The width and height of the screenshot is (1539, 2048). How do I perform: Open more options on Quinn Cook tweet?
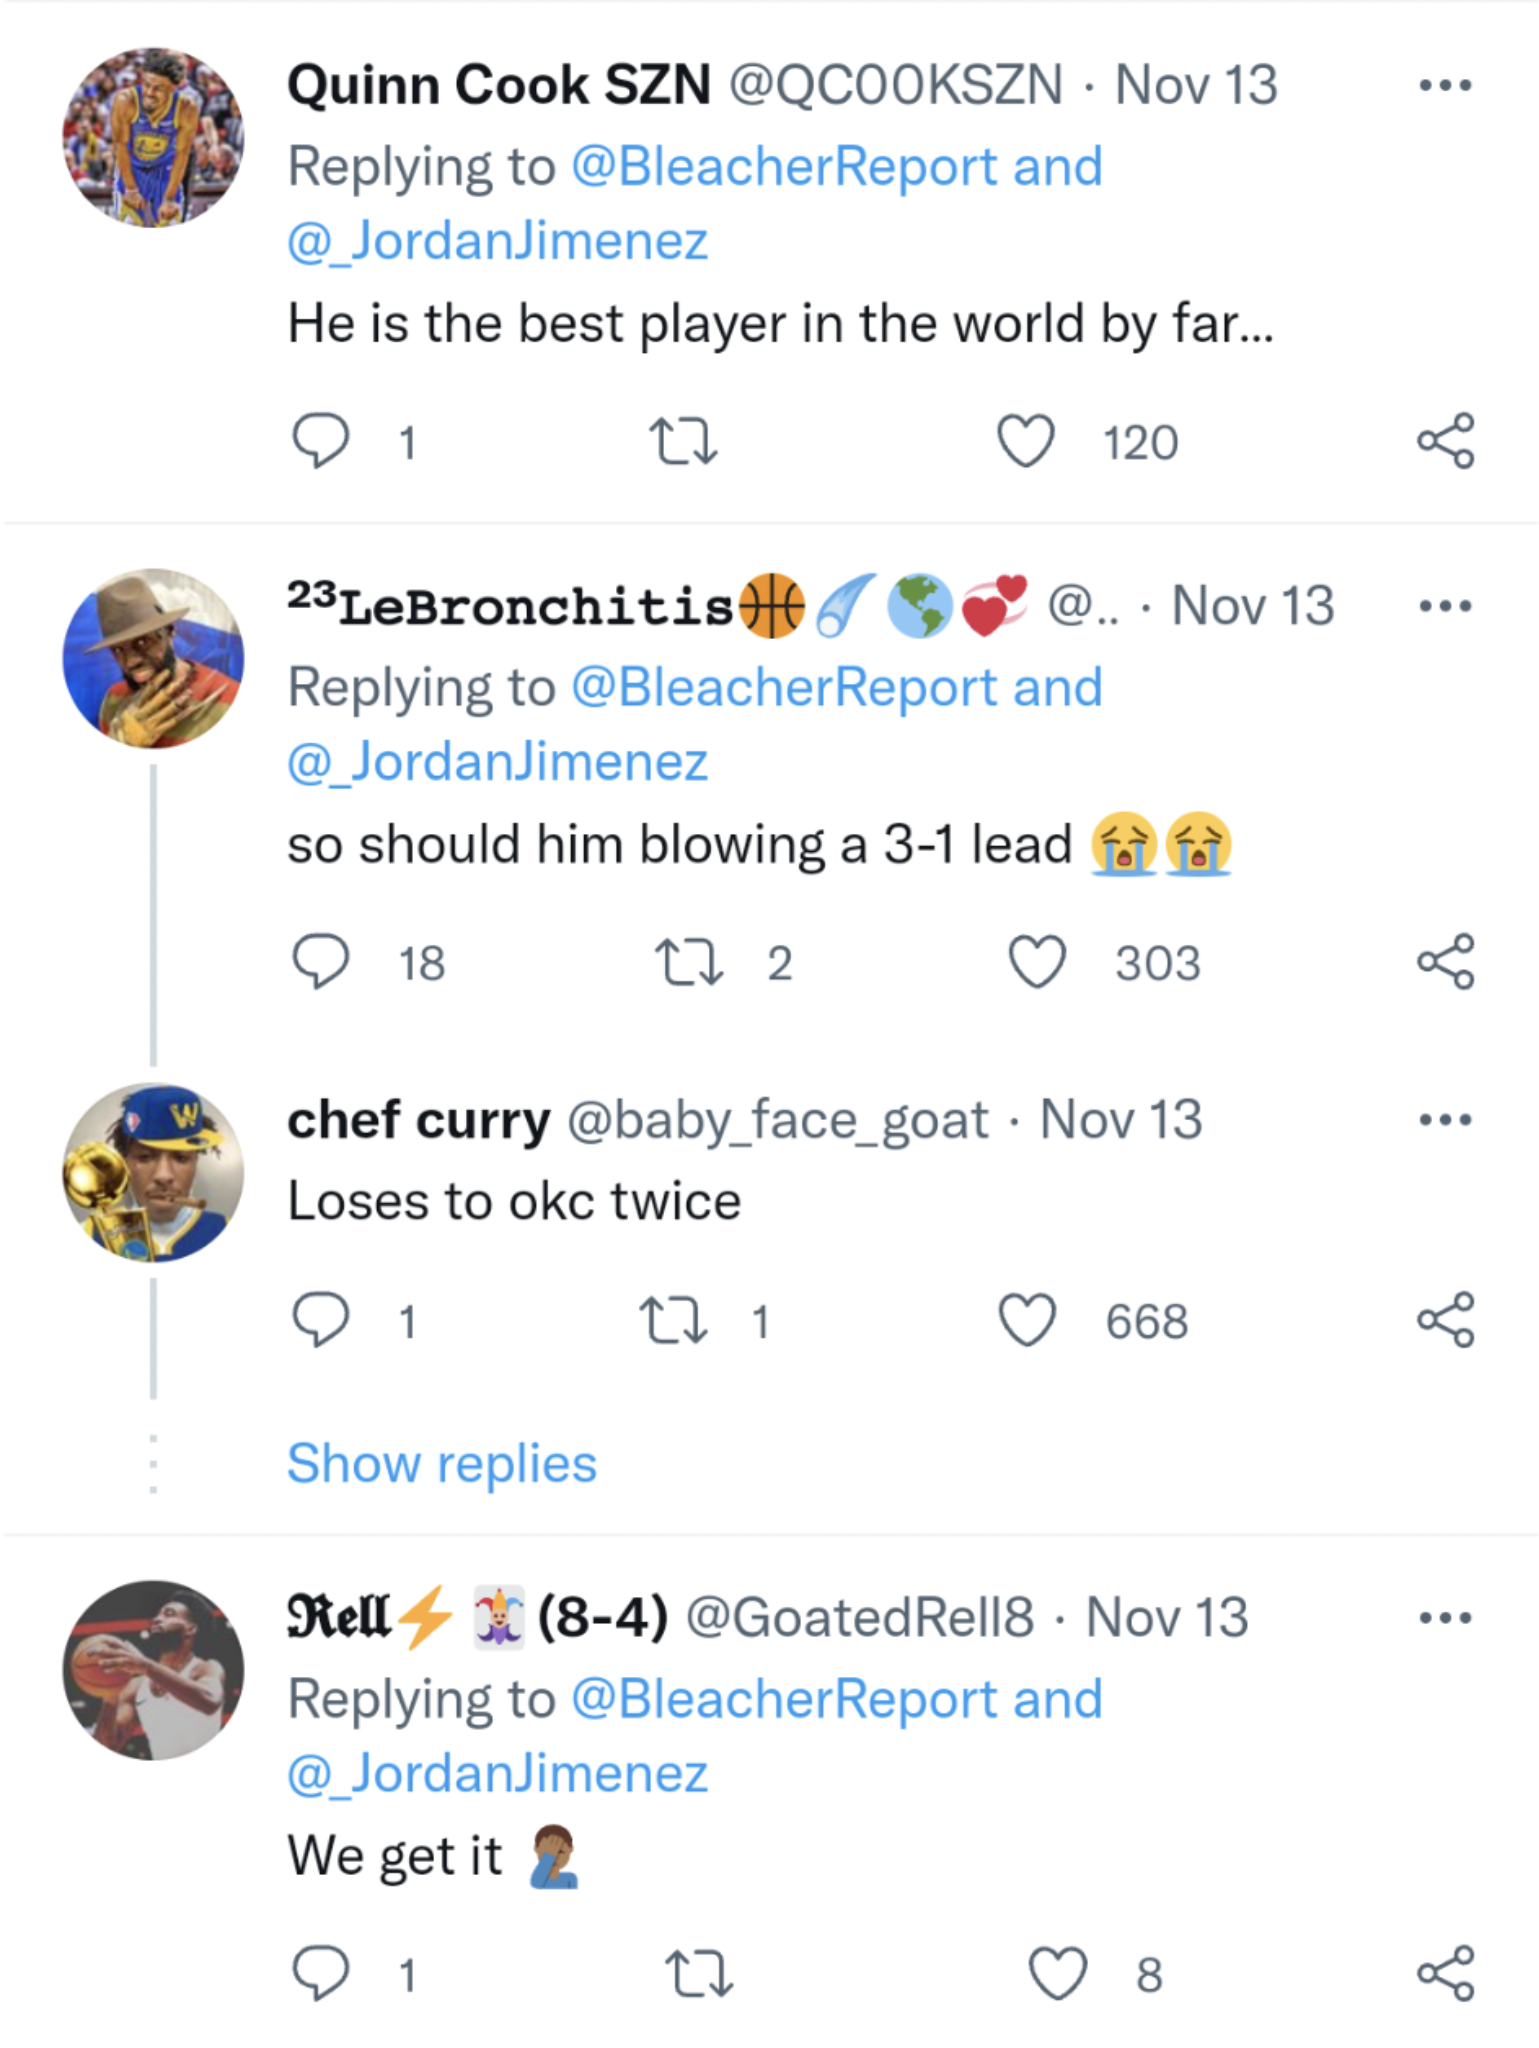[1445, 86]
